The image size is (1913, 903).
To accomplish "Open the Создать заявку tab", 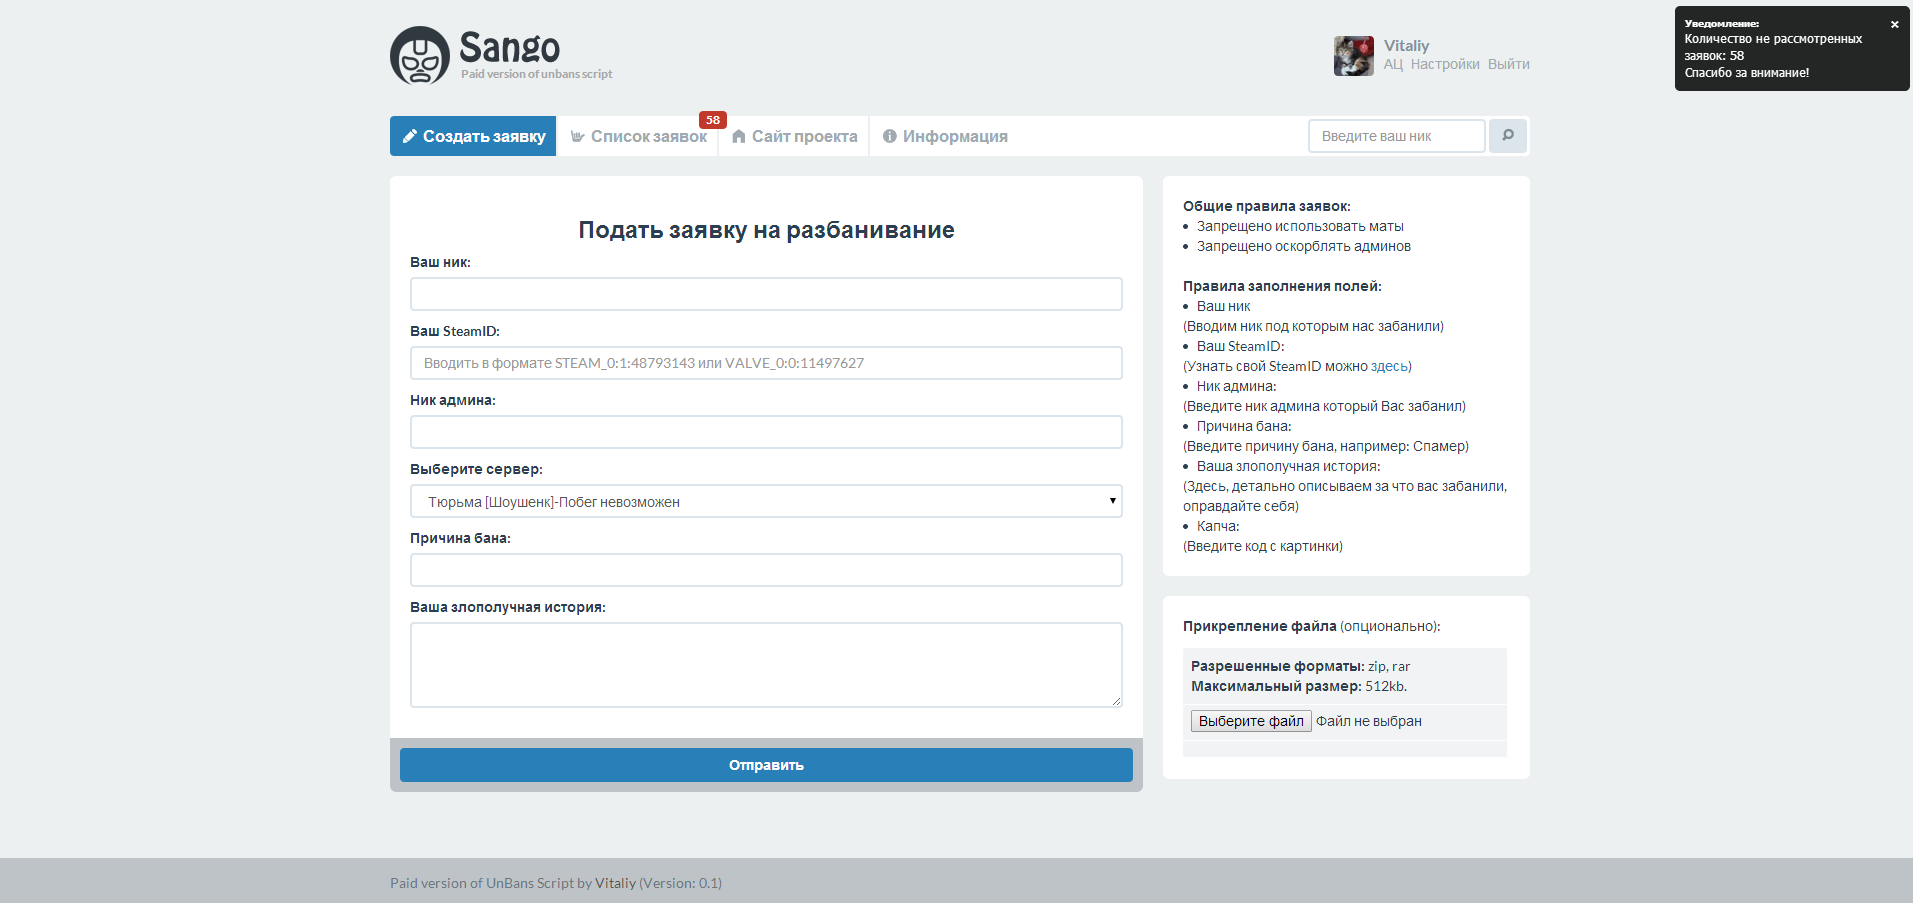I will pyautogui.click(x=473, y=136).
